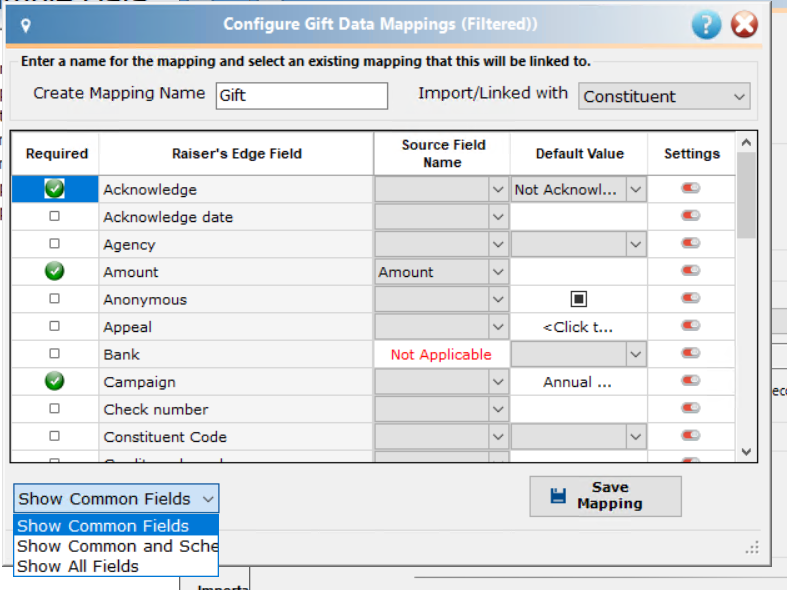787x590 pixels.
Task: Check Required box for Appeal
Action: [x=54, y=326]
